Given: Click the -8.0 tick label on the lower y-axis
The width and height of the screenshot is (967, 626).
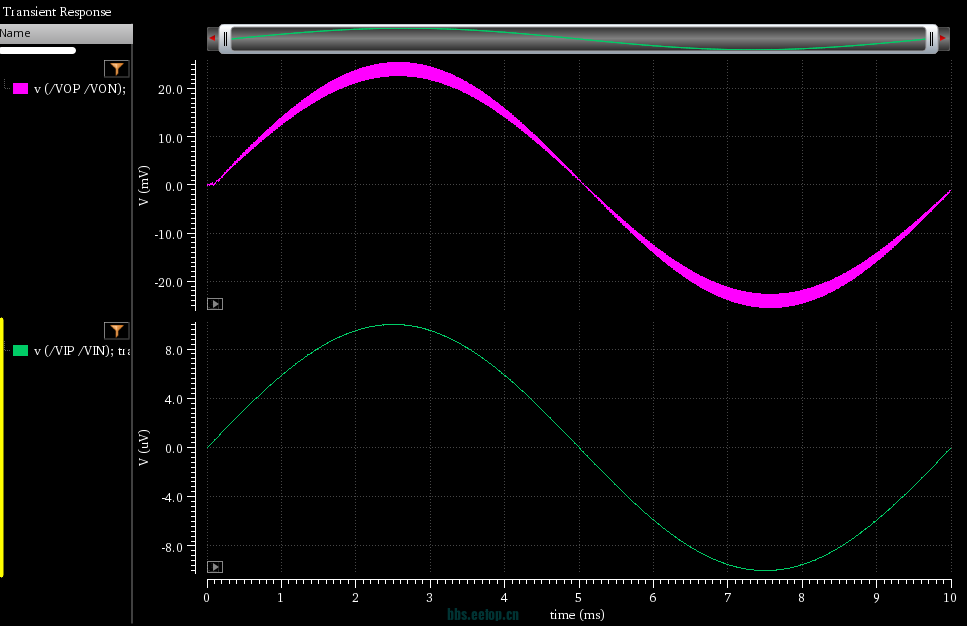Looking at the screenshot, I should (171, 548).
